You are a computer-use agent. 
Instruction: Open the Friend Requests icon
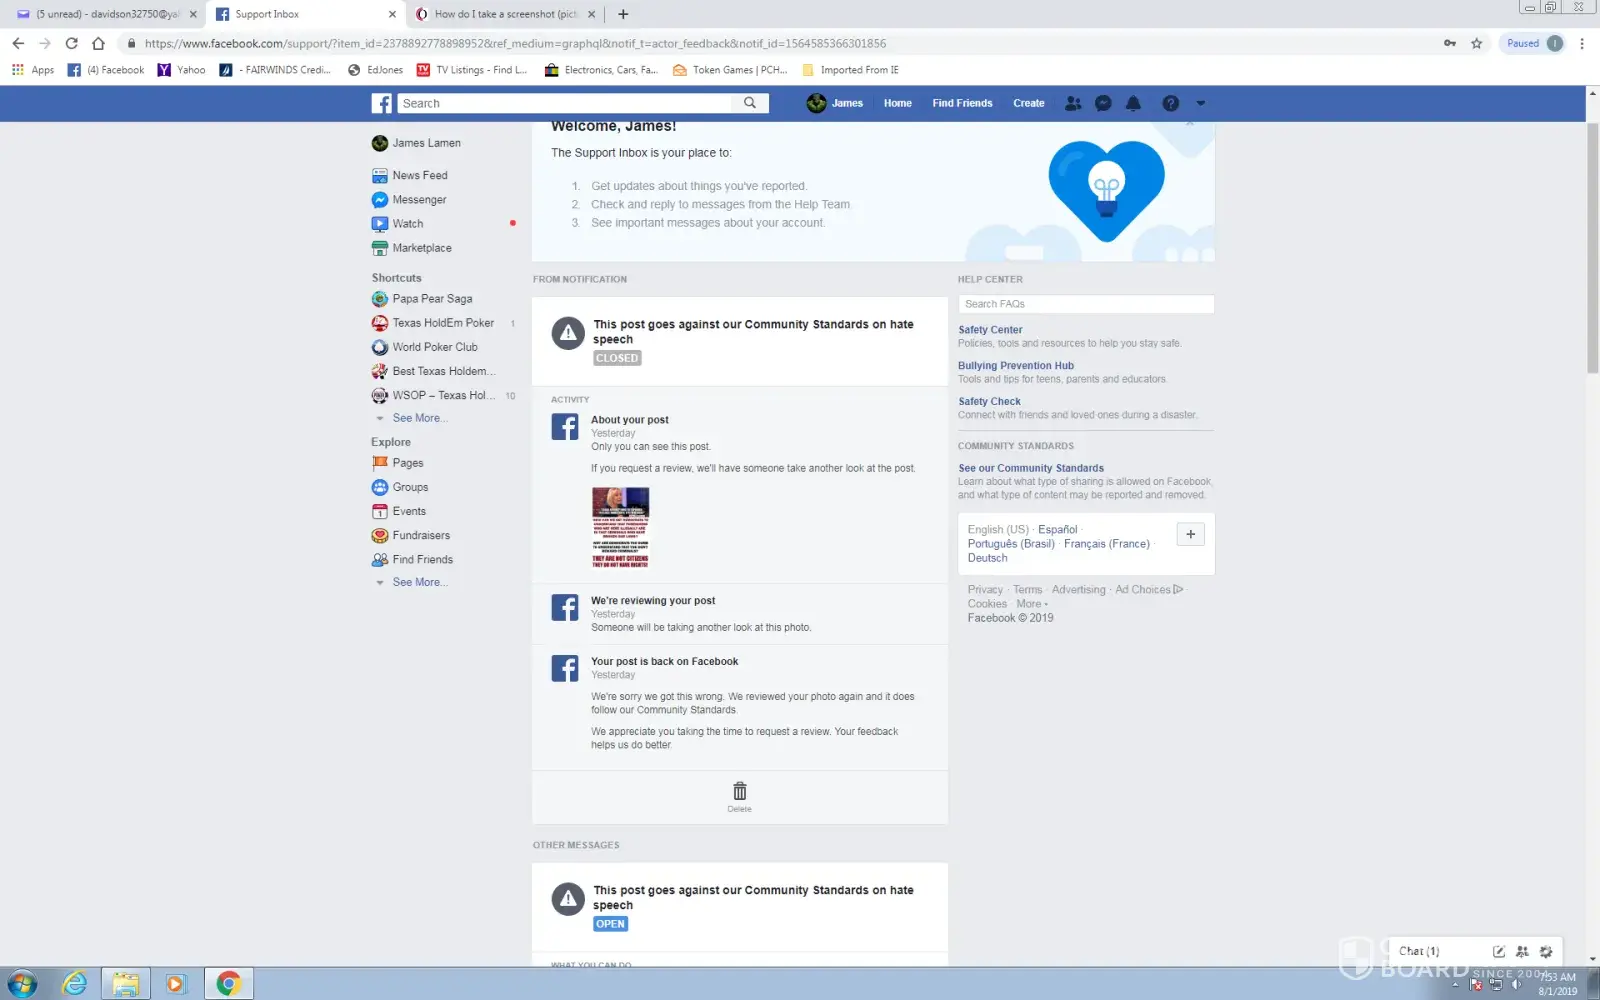coord(1073,103)
